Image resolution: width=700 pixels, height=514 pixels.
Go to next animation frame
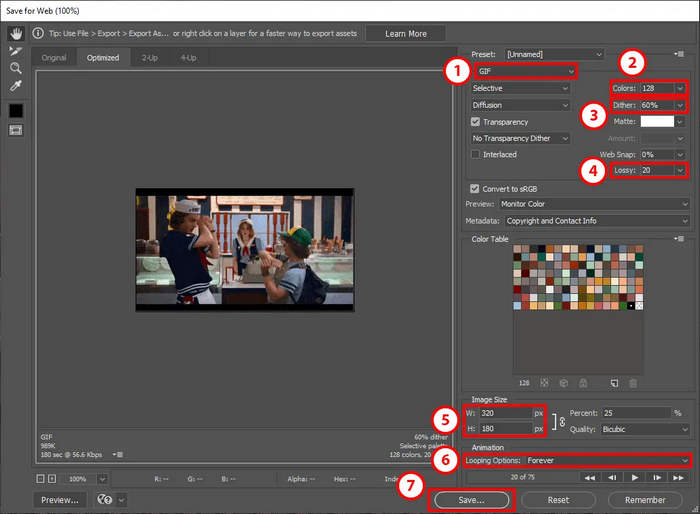tap(657, 477)
